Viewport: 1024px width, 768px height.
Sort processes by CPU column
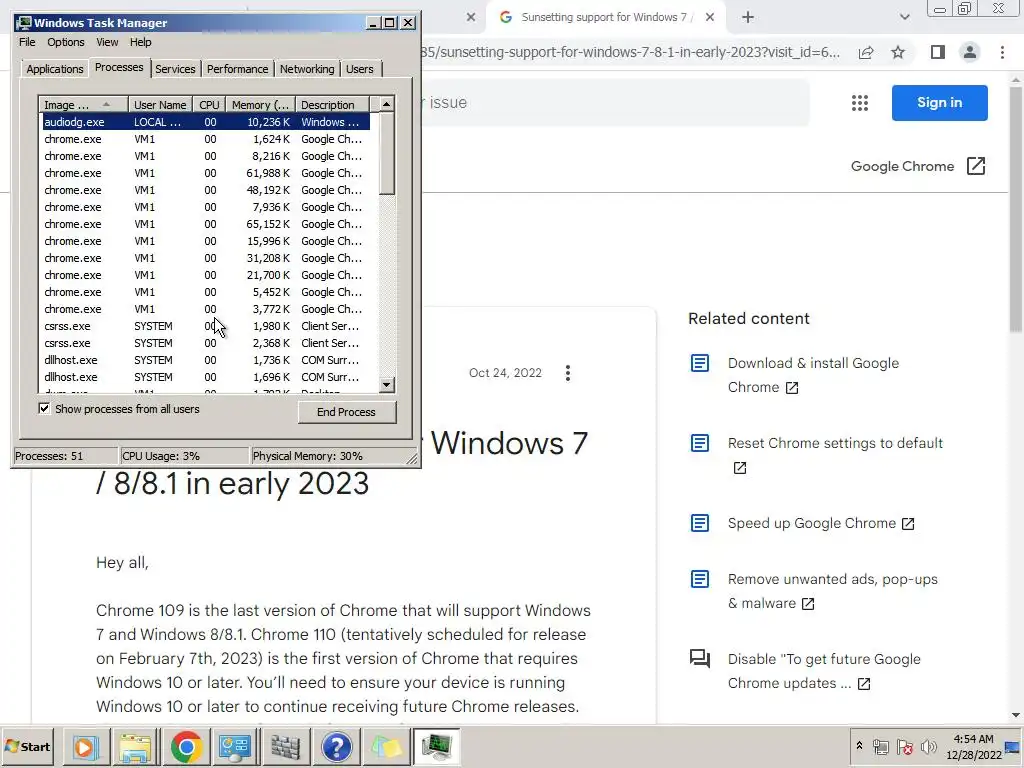209,104
